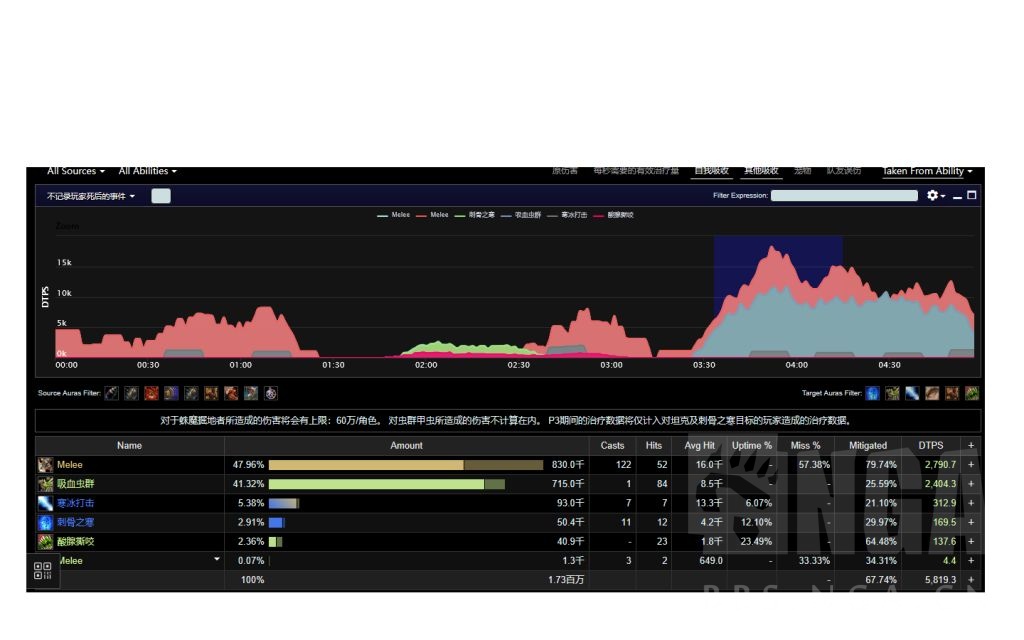This screenshot has height=640, width=1024.
Task: Click the last Source Auras Filter icon
Action: click(x=270, y=393)
